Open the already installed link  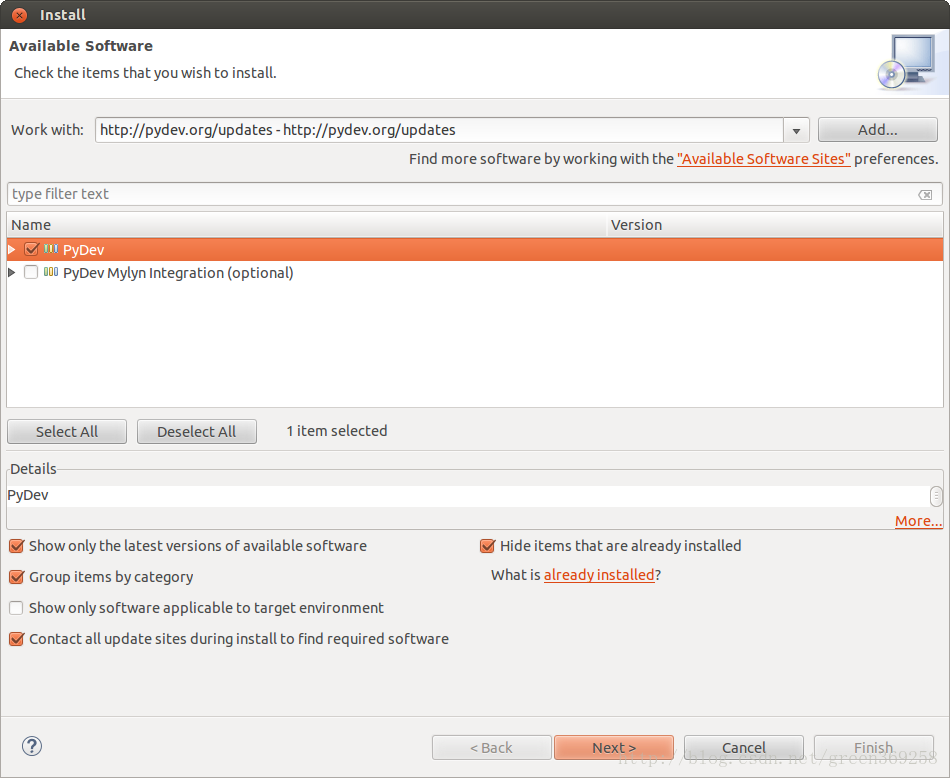click(599, 574)
